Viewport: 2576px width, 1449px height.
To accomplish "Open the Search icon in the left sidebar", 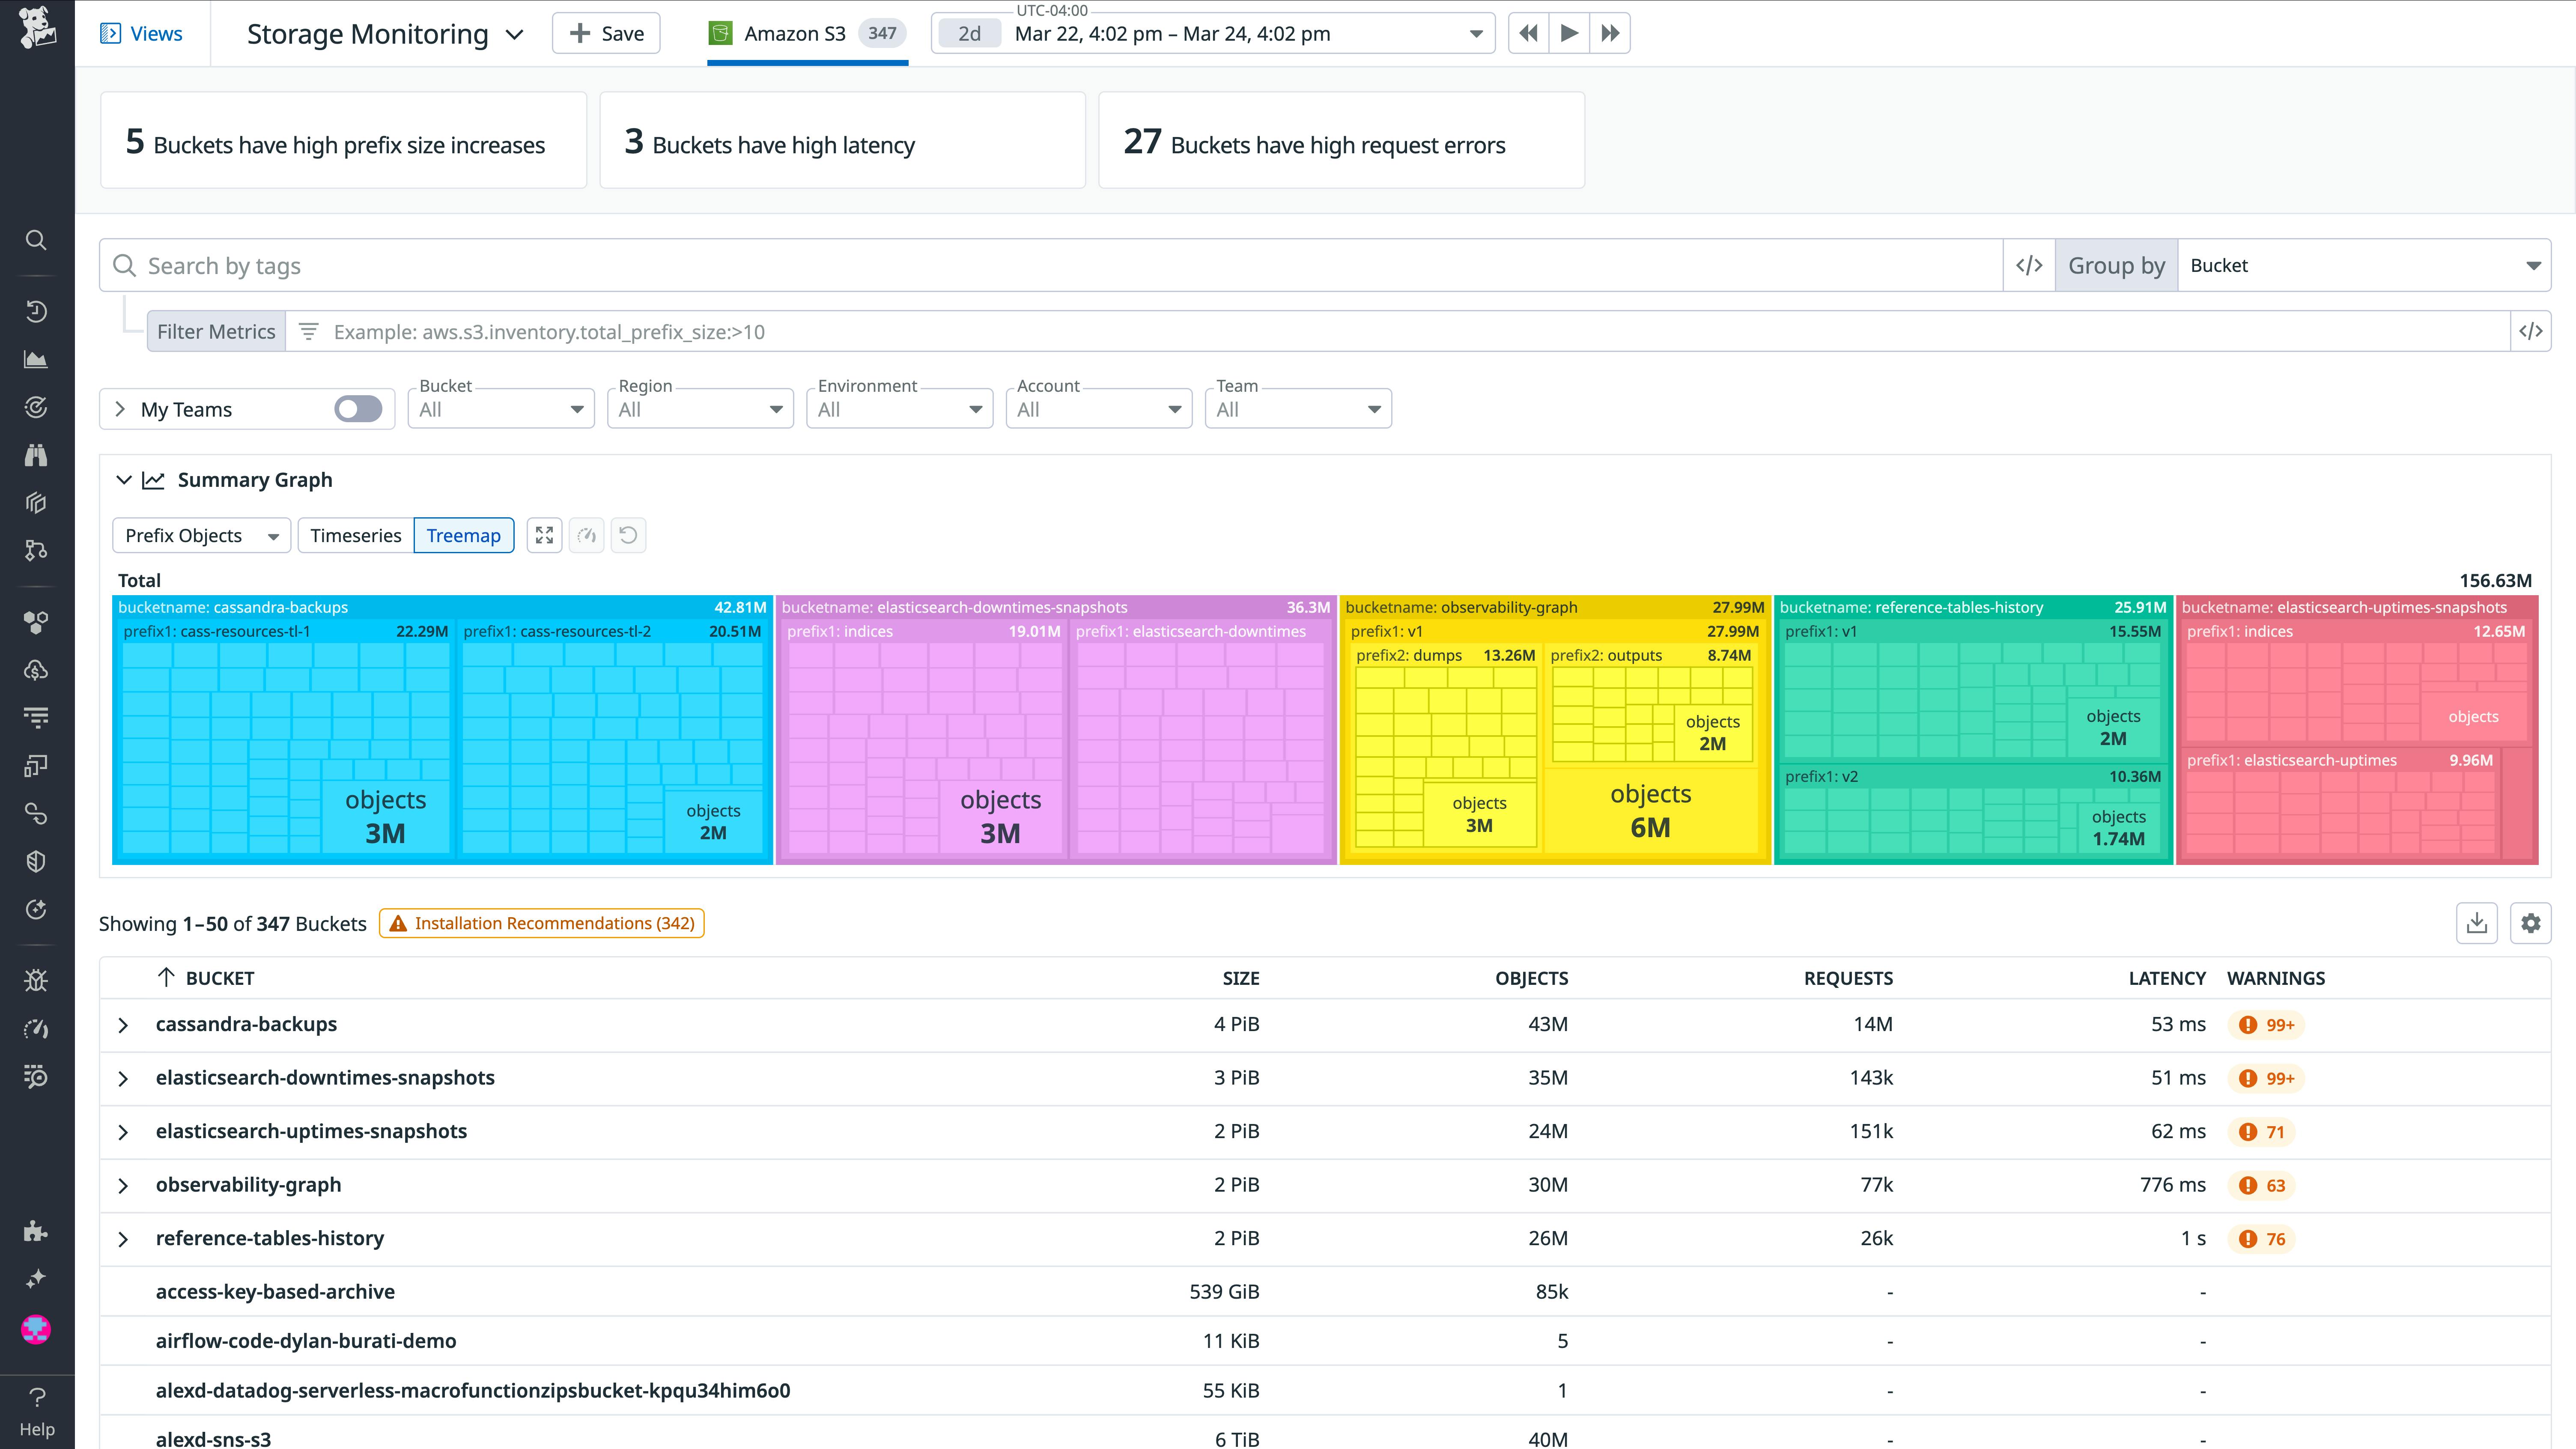I will tap(36, 240).
